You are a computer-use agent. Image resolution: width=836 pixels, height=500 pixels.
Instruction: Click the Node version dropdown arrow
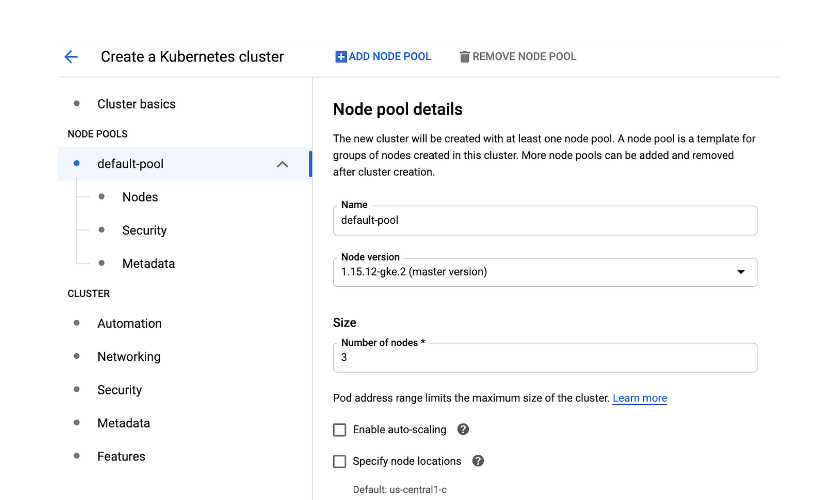tap(741, 272)
